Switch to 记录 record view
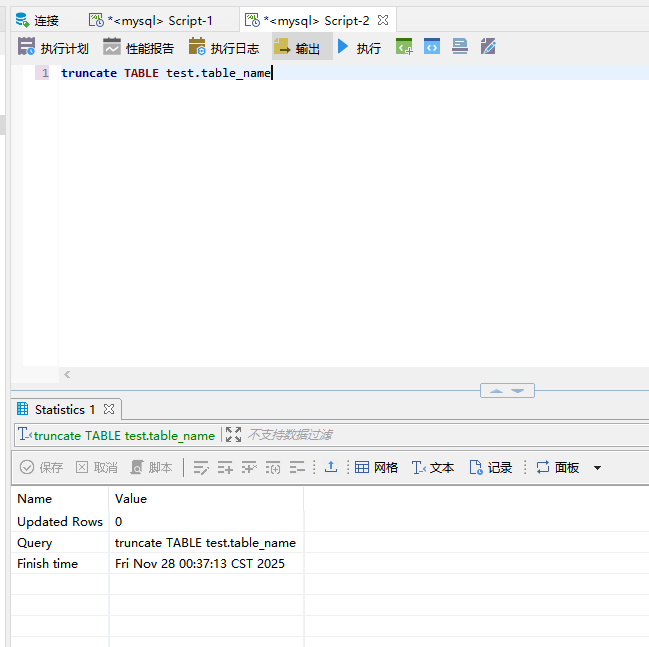 tap(491, 467)
